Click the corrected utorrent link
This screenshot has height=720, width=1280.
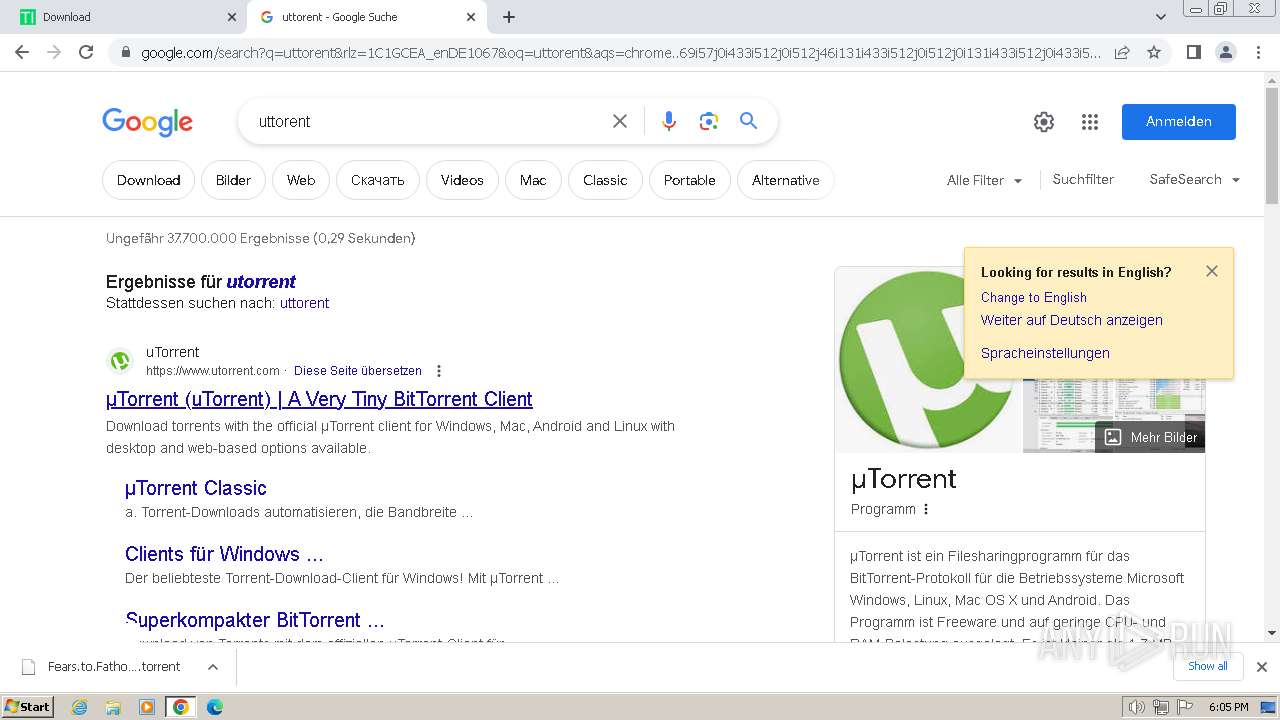pos(261,282)
